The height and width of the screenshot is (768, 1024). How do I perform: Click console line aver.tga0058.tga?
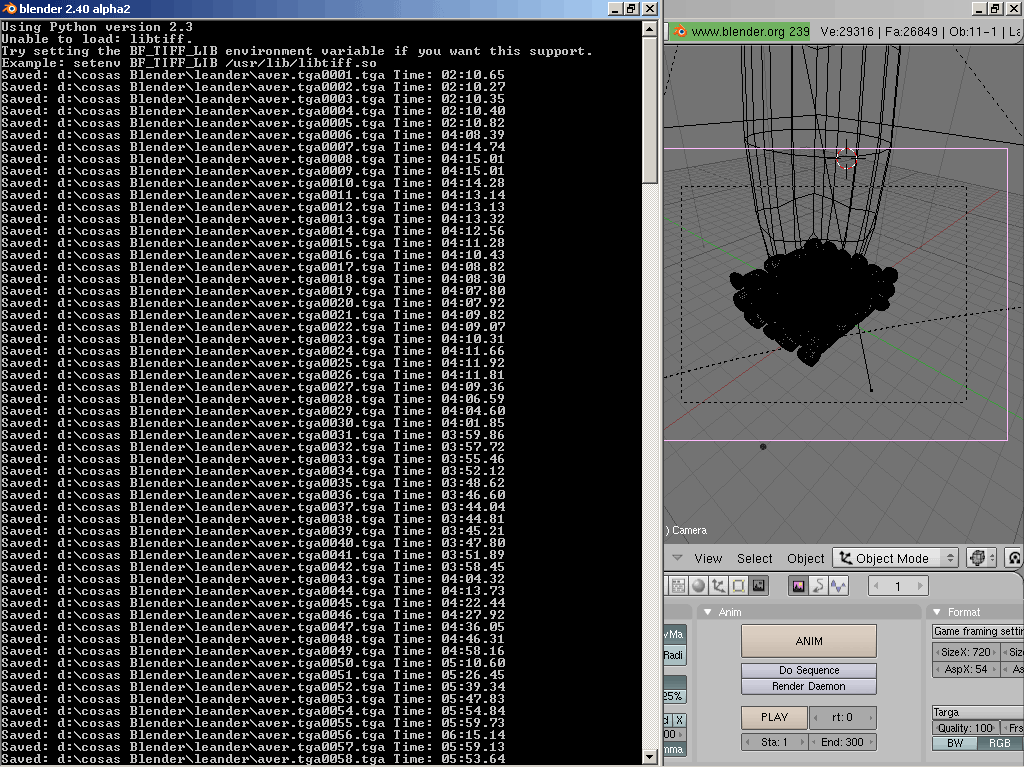[253, 759]
